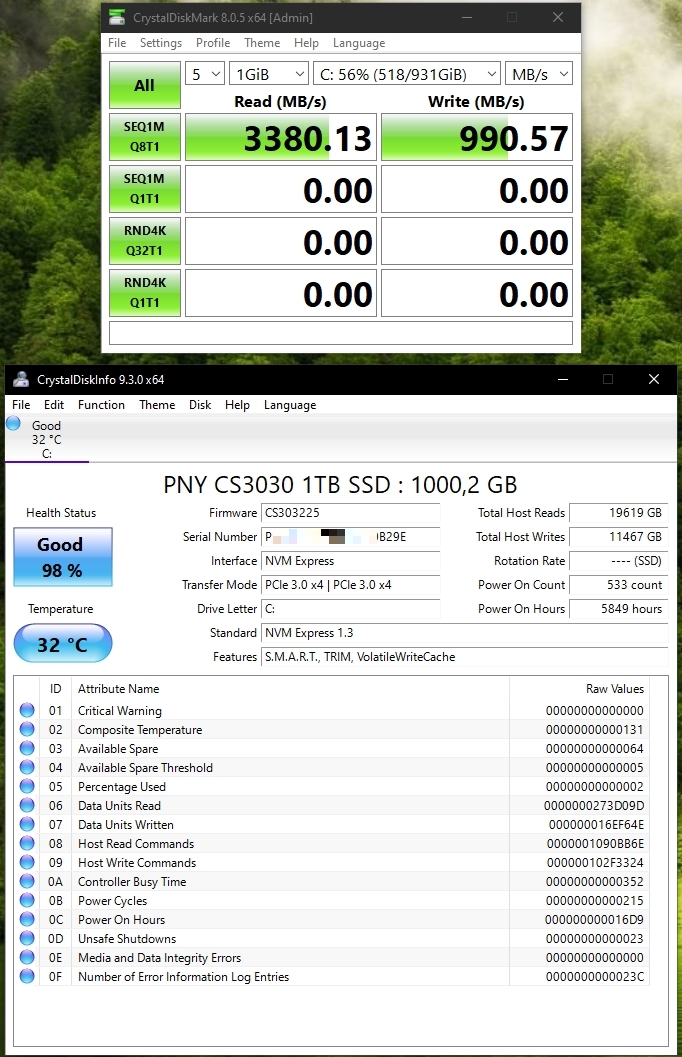Viewport: 682px width, 1057px height.
Task: Click the status orb for Host Read Commands
Action: click(27, 843)
